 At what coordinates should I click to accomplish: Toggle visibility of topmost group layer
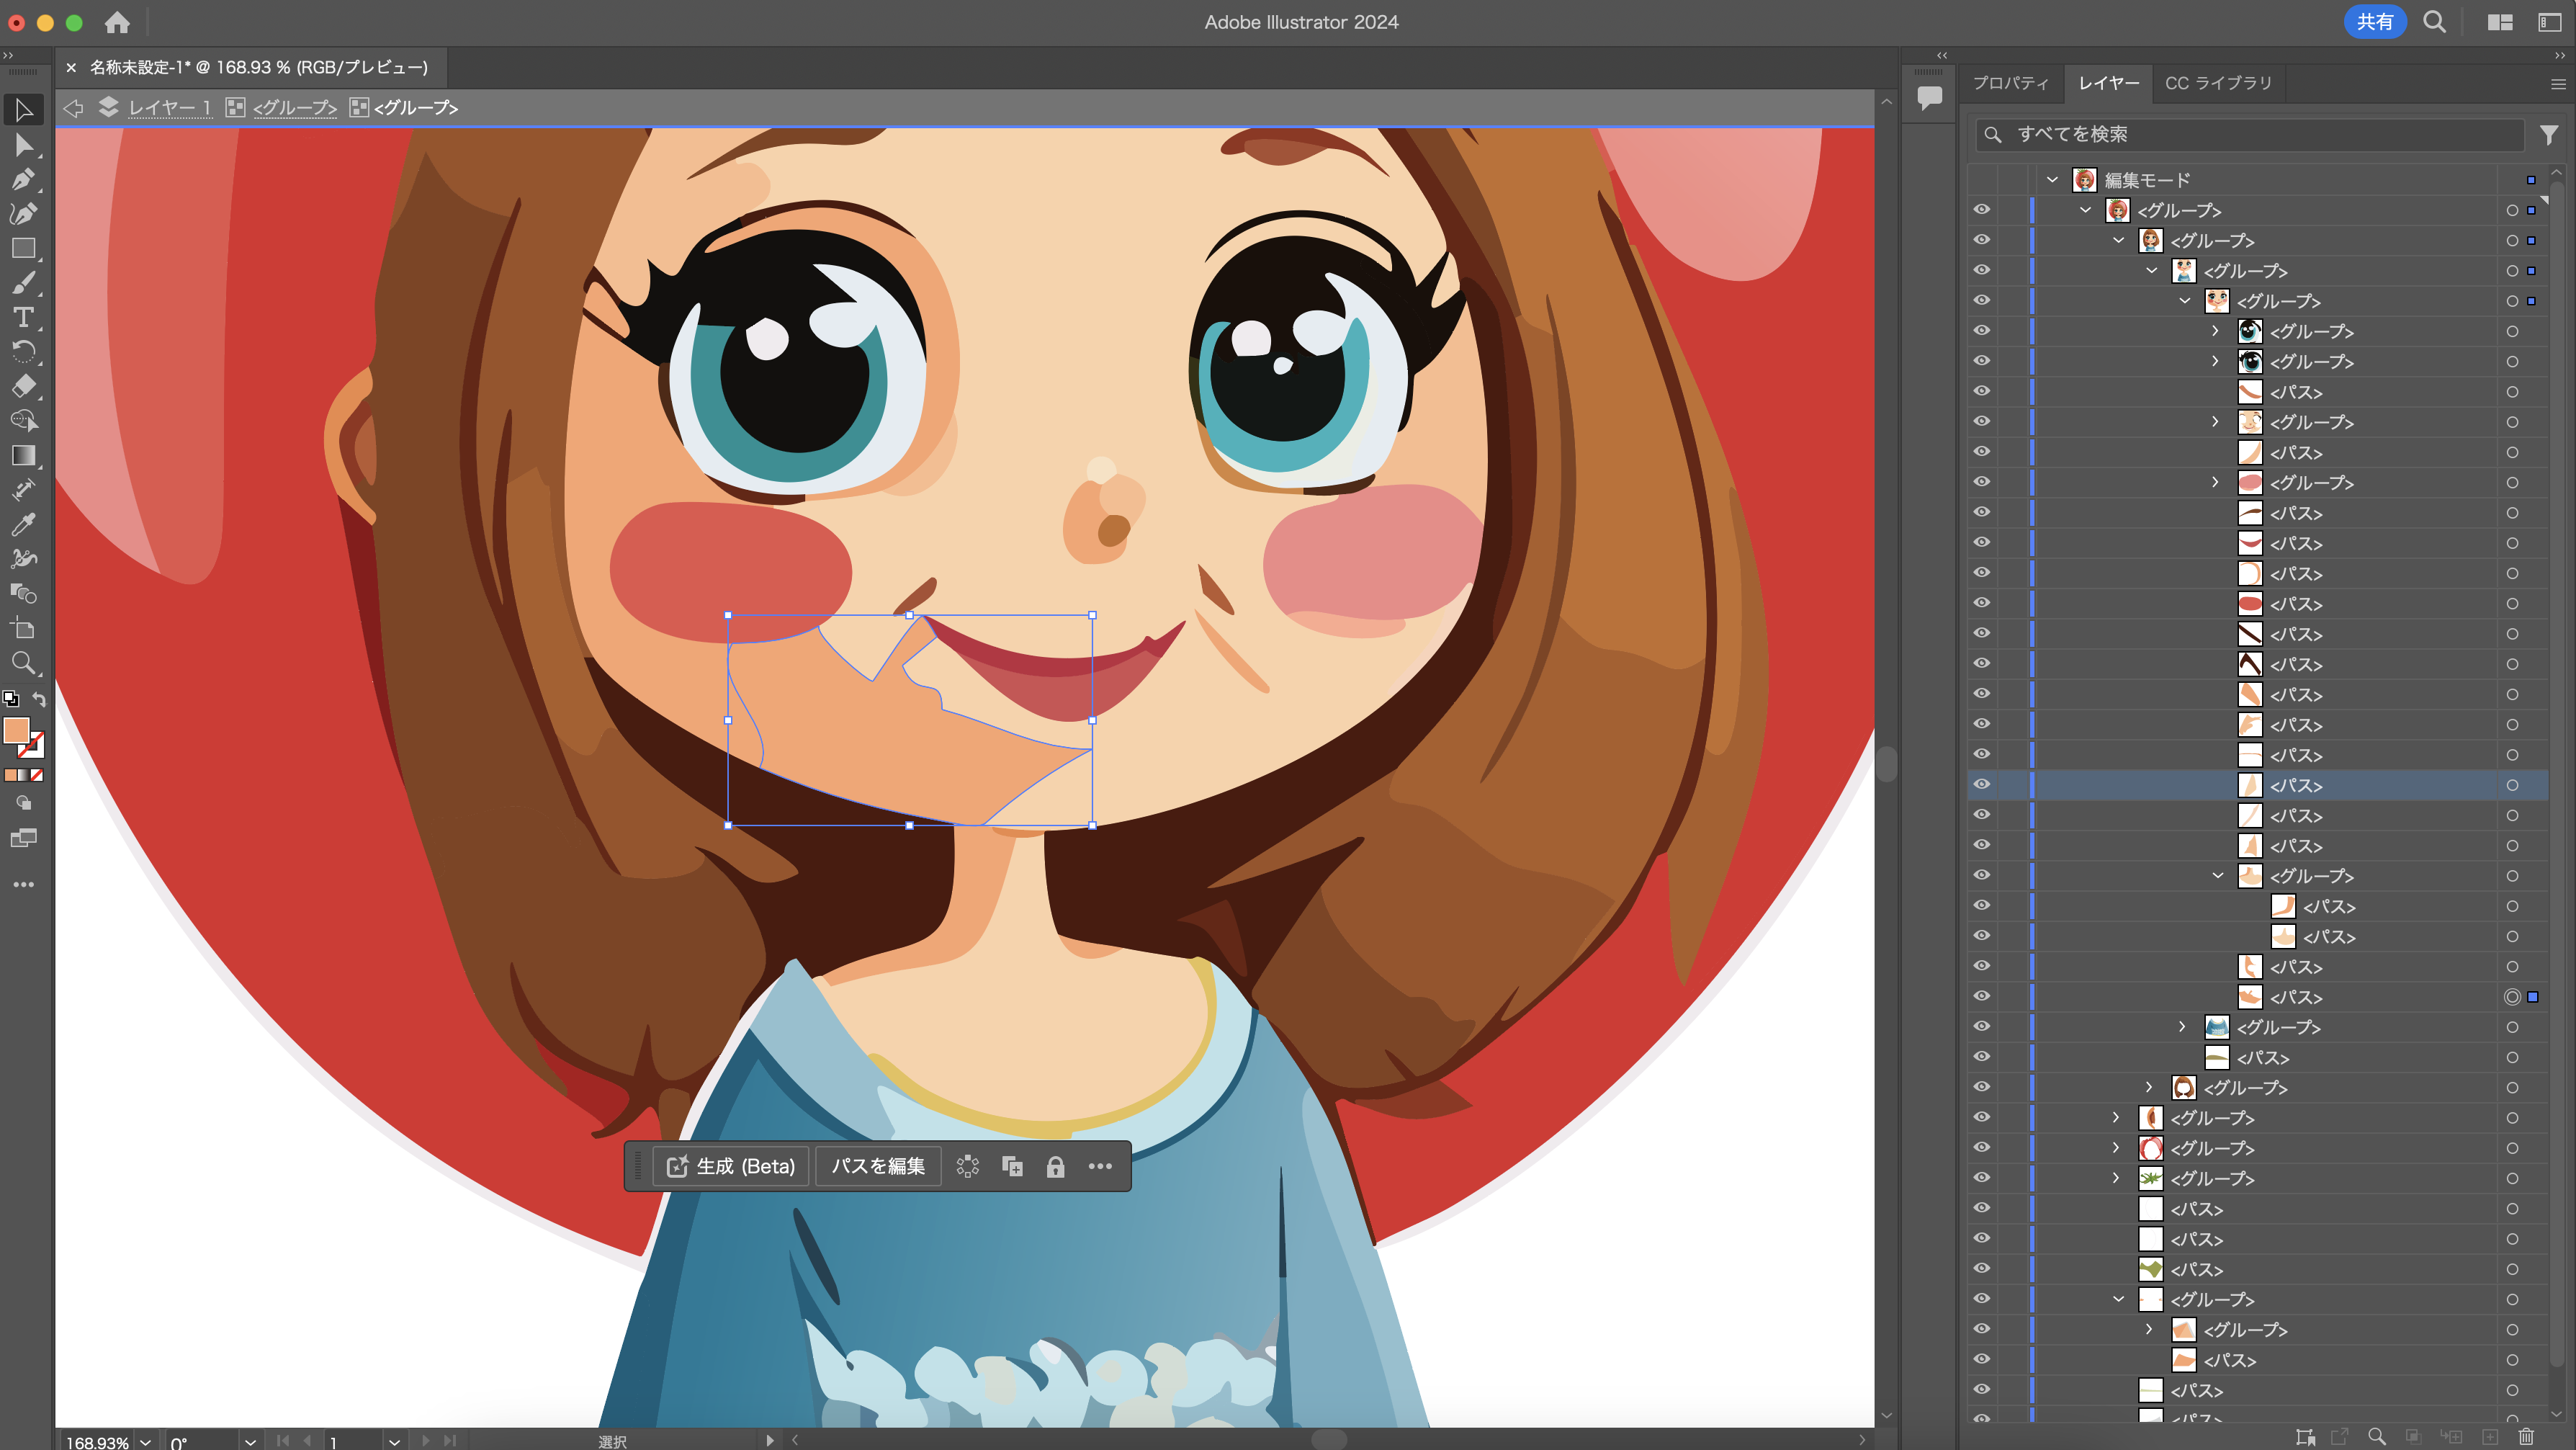coord(1981,210)
